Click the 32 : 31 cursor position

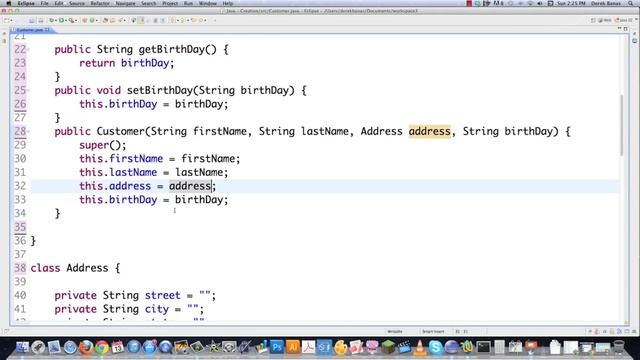click(x=462, y=331)
